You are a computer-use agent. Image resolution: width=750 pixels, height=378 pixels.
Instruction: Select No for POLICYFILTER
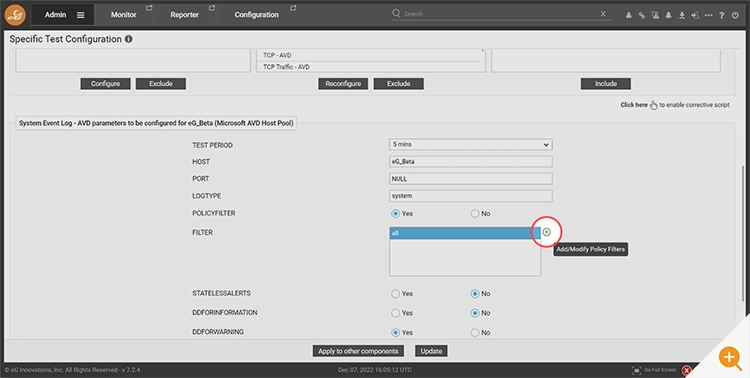pyautogui.click(x=474, y=213)
